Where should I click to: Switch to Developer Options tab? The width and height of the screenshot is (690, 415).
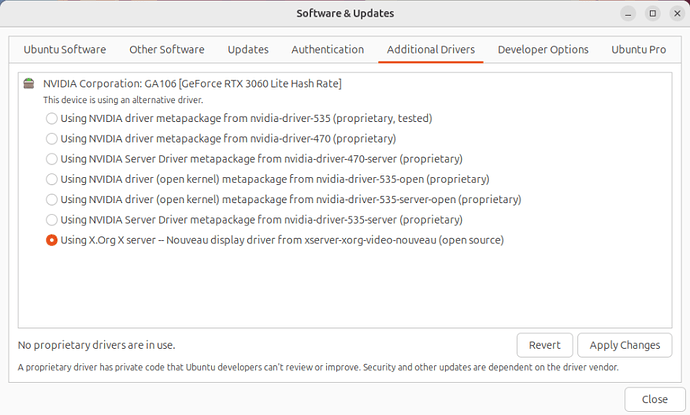pos(543,50)
